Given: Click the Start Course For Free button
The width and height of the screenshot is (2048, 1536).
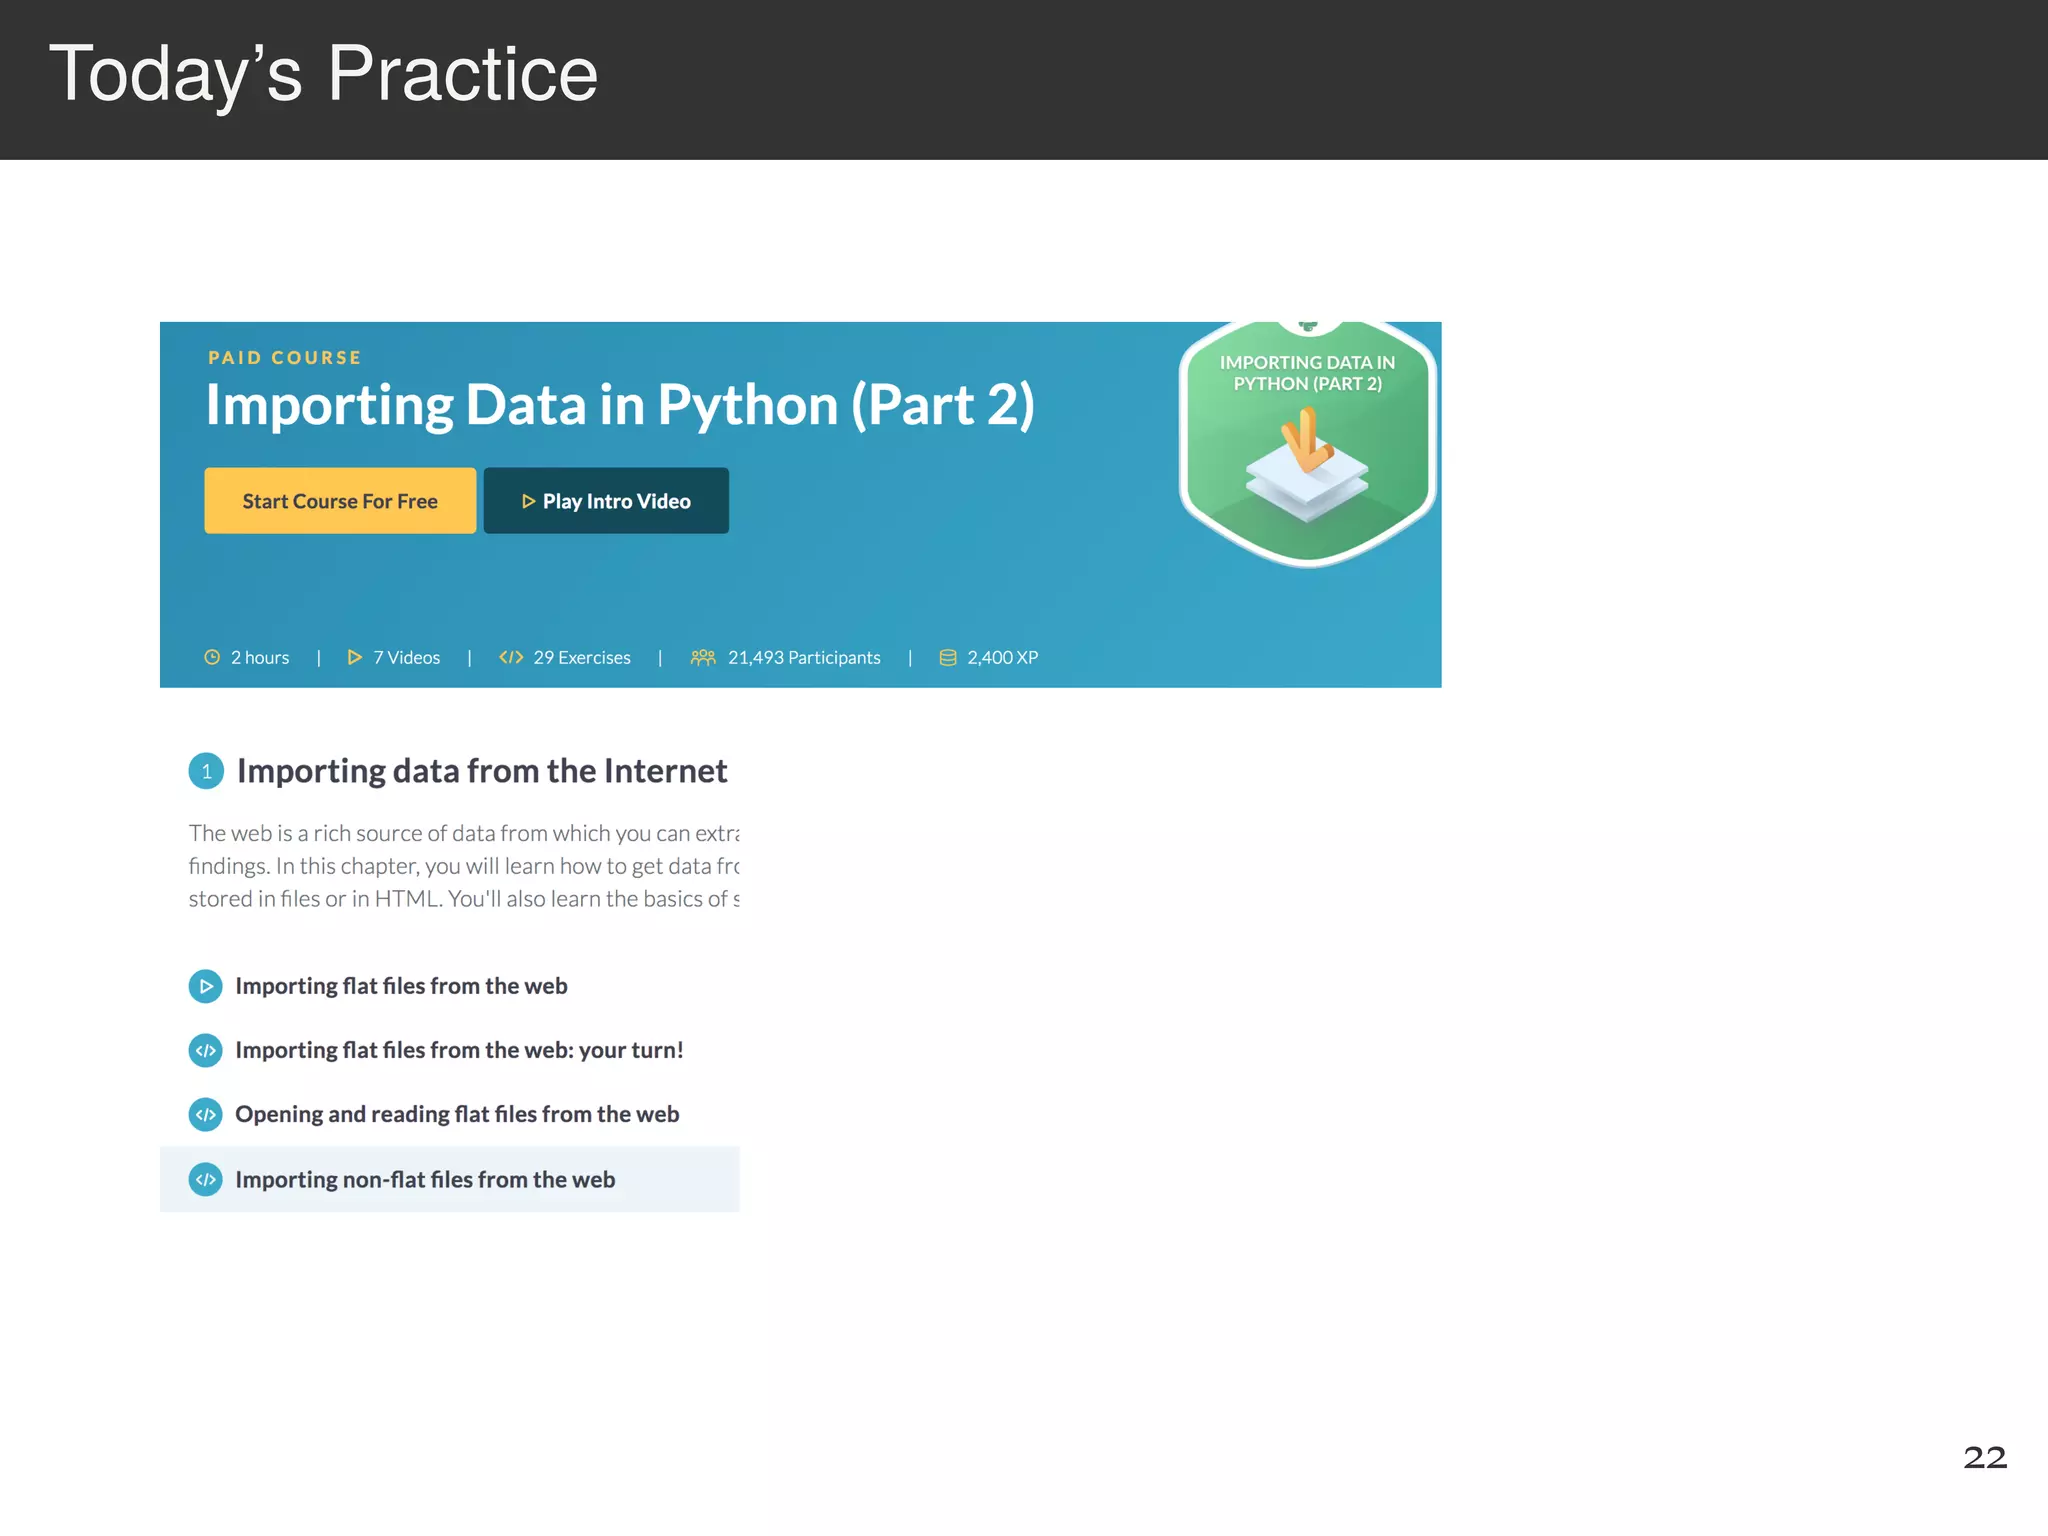Looking at the screenshot, I should click(x=340, y=501).
